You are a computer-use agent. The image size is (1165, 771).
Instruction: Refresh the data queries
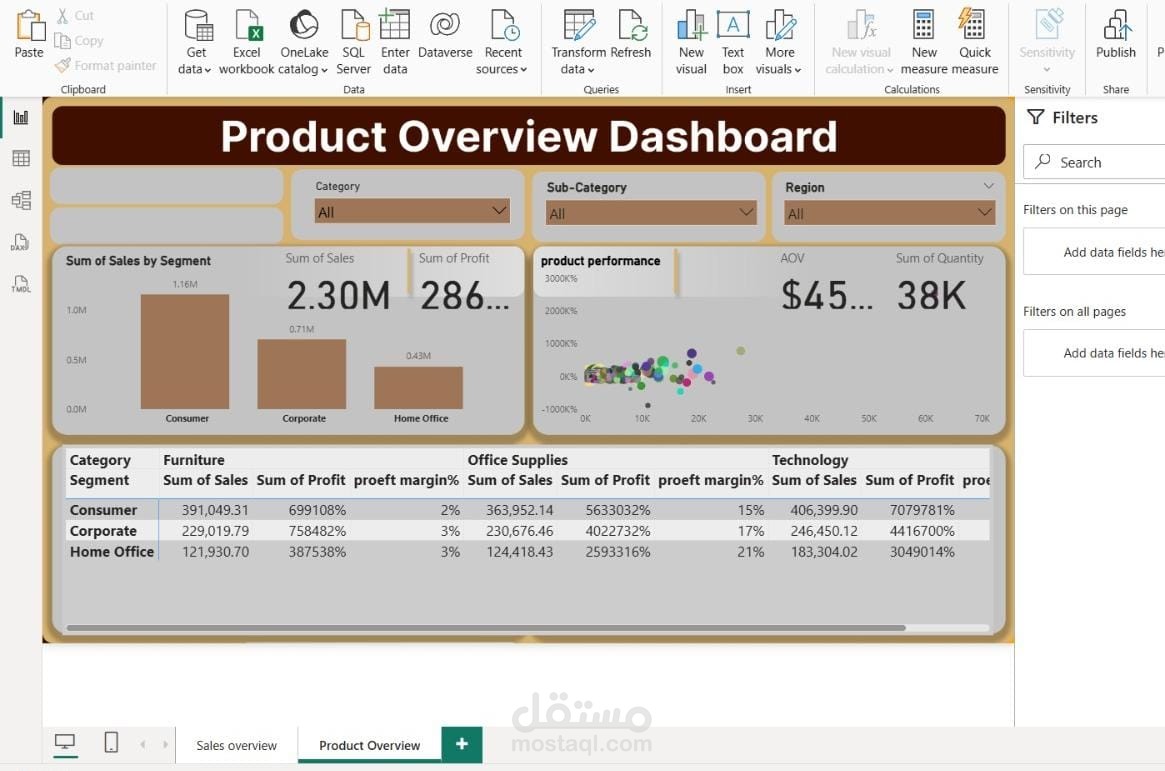tap(631, 34)
